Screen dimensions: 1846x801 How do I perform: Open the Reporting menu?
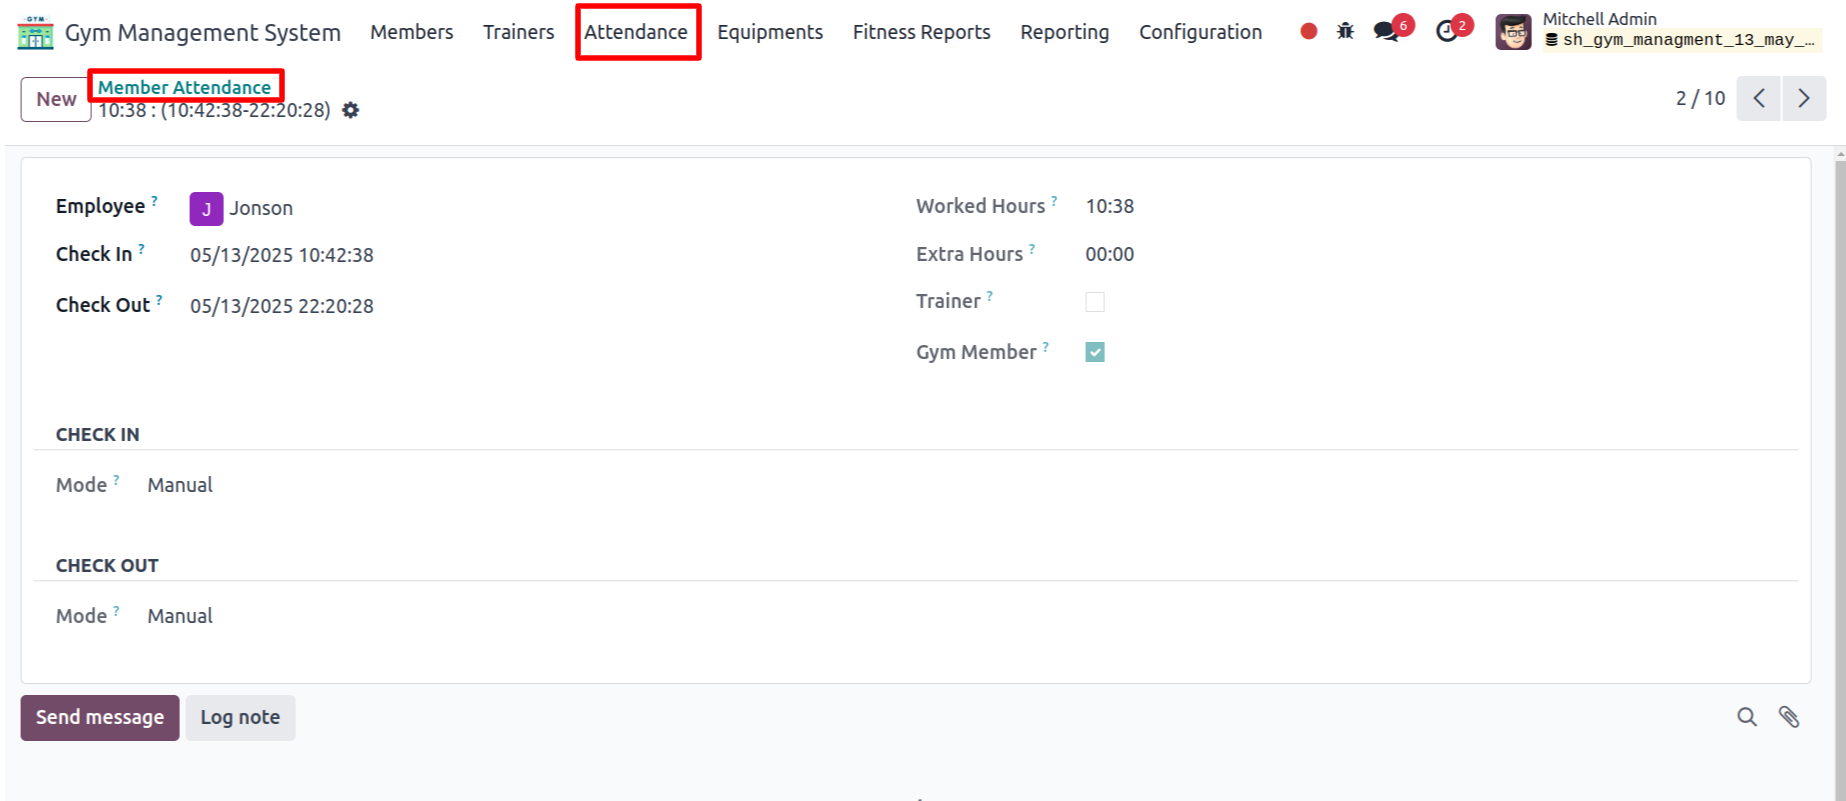1065,32
